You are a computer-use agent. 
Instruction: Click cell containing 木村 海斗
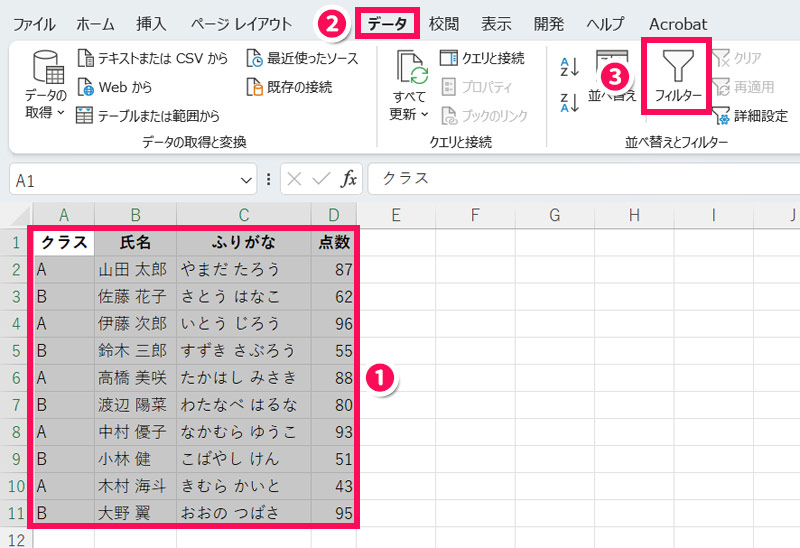(136, 486)
